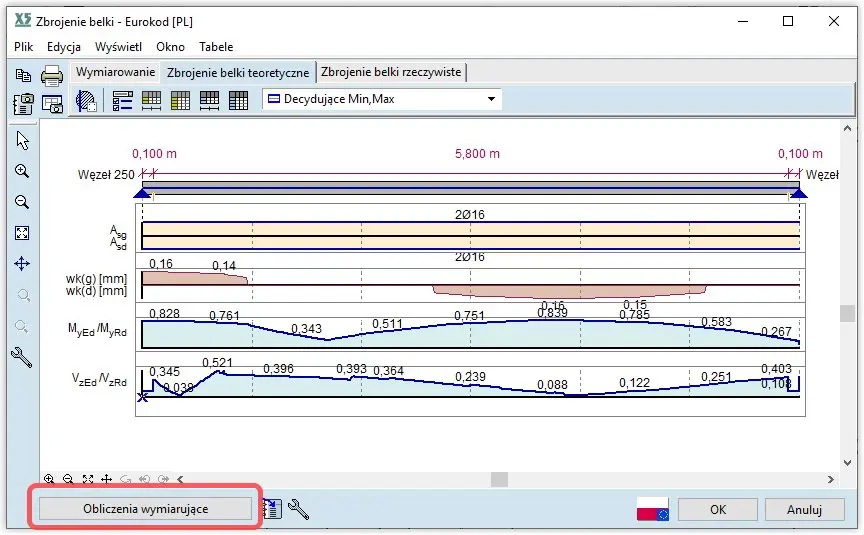This screenshot has height=535, width=864.
Task: Select the arrow pointer tool
Action: click(x=22, y=140)
